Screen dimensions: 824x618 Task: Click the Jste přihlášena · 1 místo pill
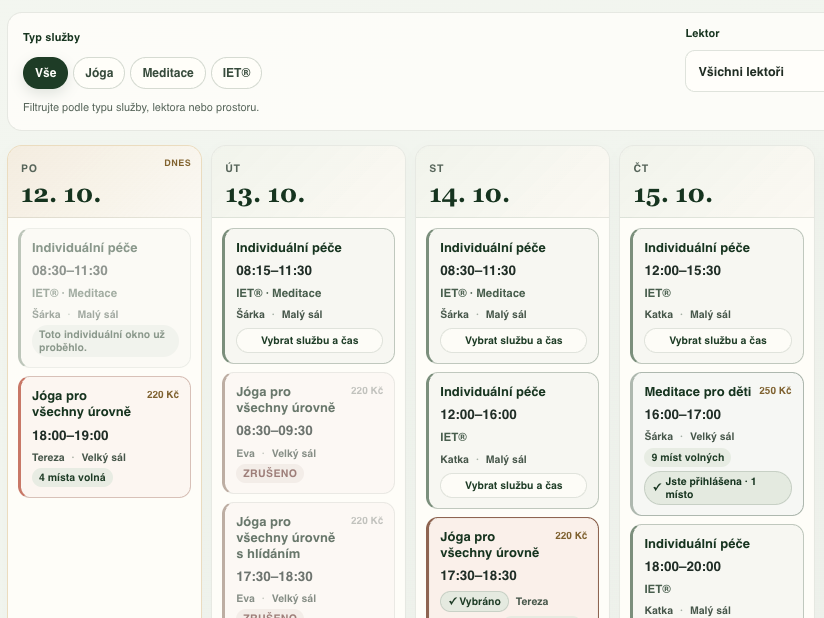(x=718, y=488)
